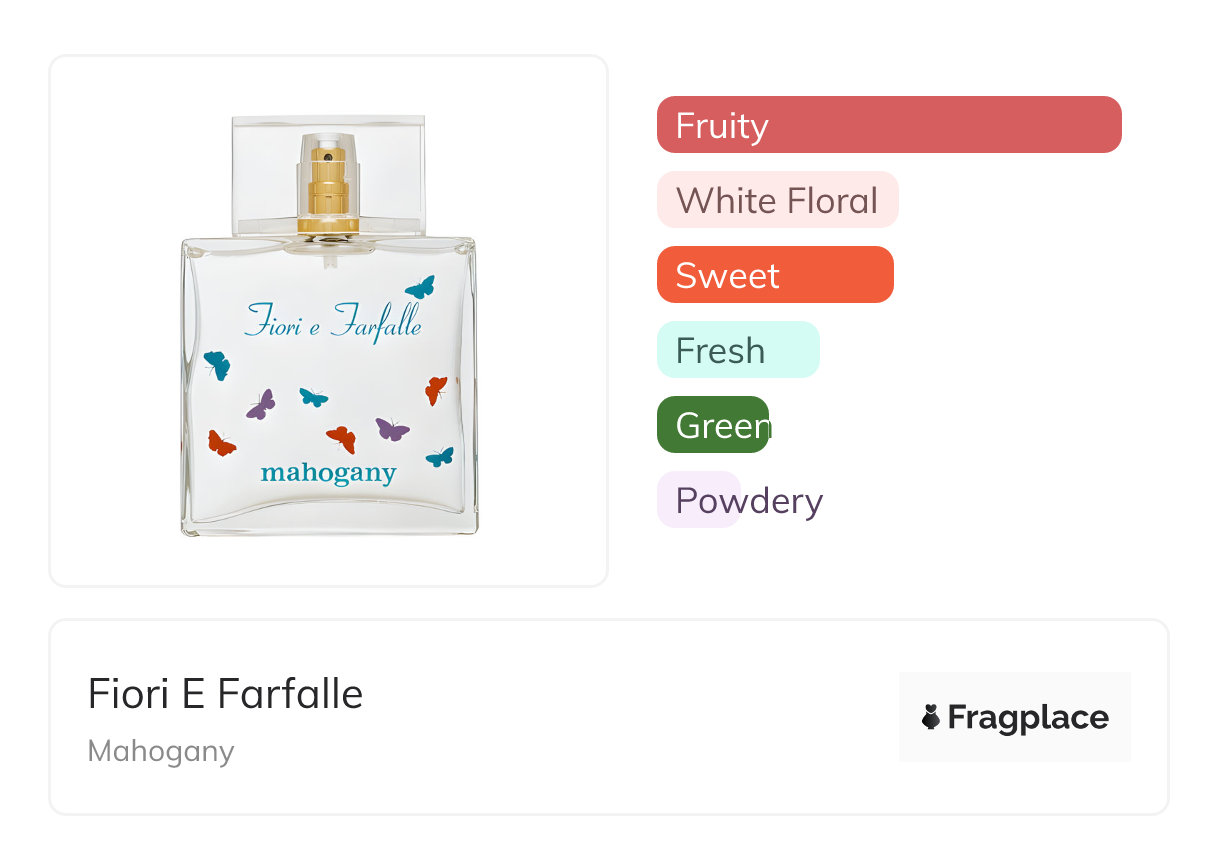Click the teal butterfly beside the script name
The image size is (1218, 864).
coord(420,288)
